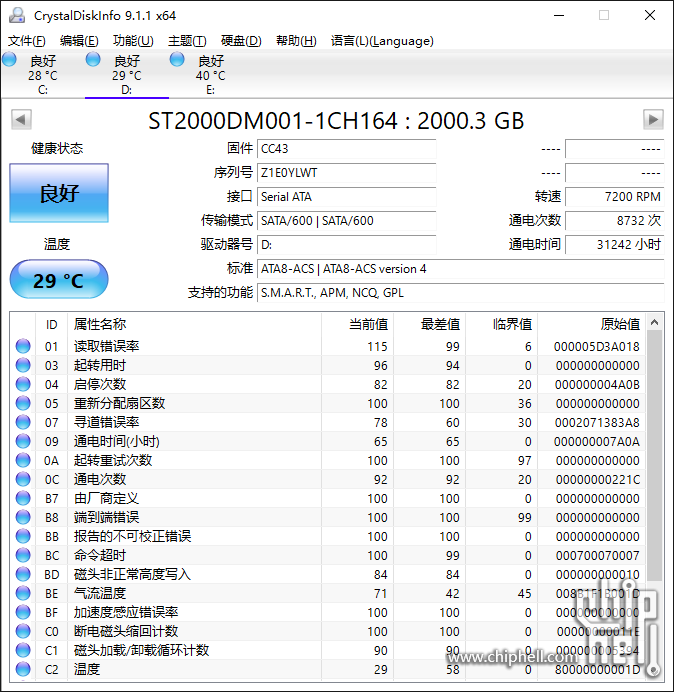Click the 属性名称 column header
Screen dimensions: 674x692
pos(194,324)
